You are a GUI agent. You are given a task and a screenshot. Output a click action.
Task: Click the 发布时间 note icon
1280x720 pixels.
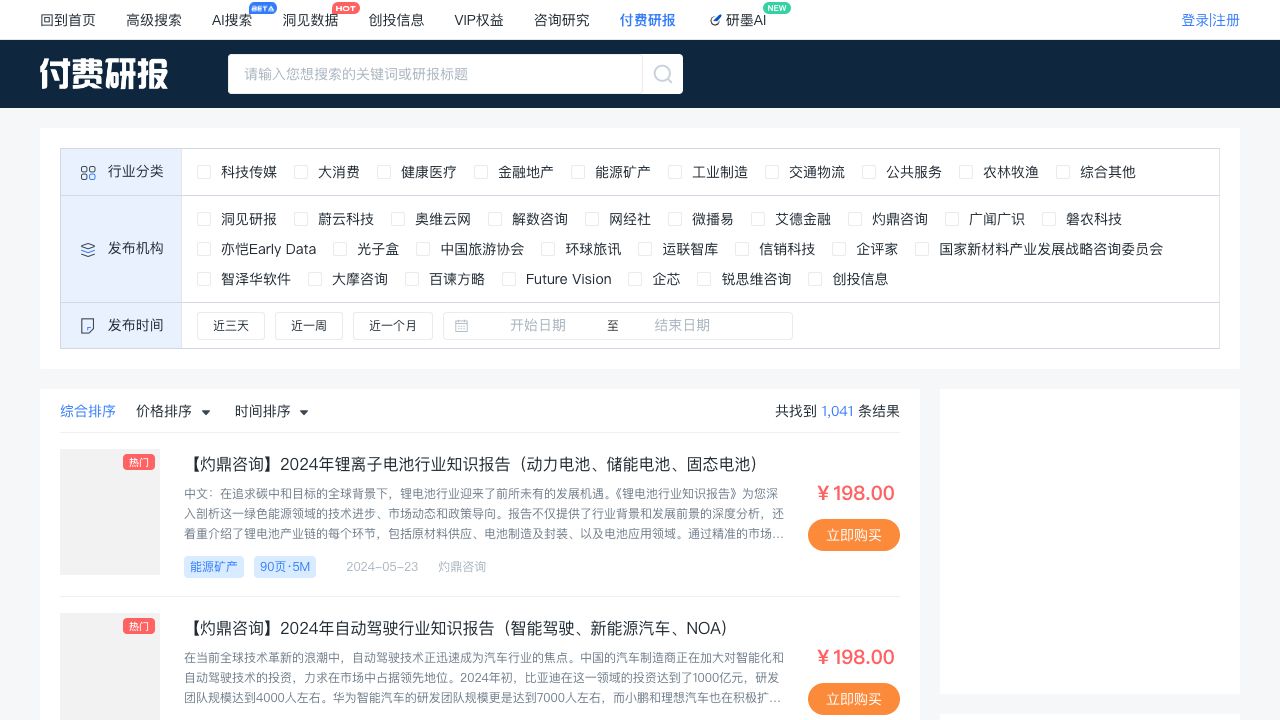88,326
